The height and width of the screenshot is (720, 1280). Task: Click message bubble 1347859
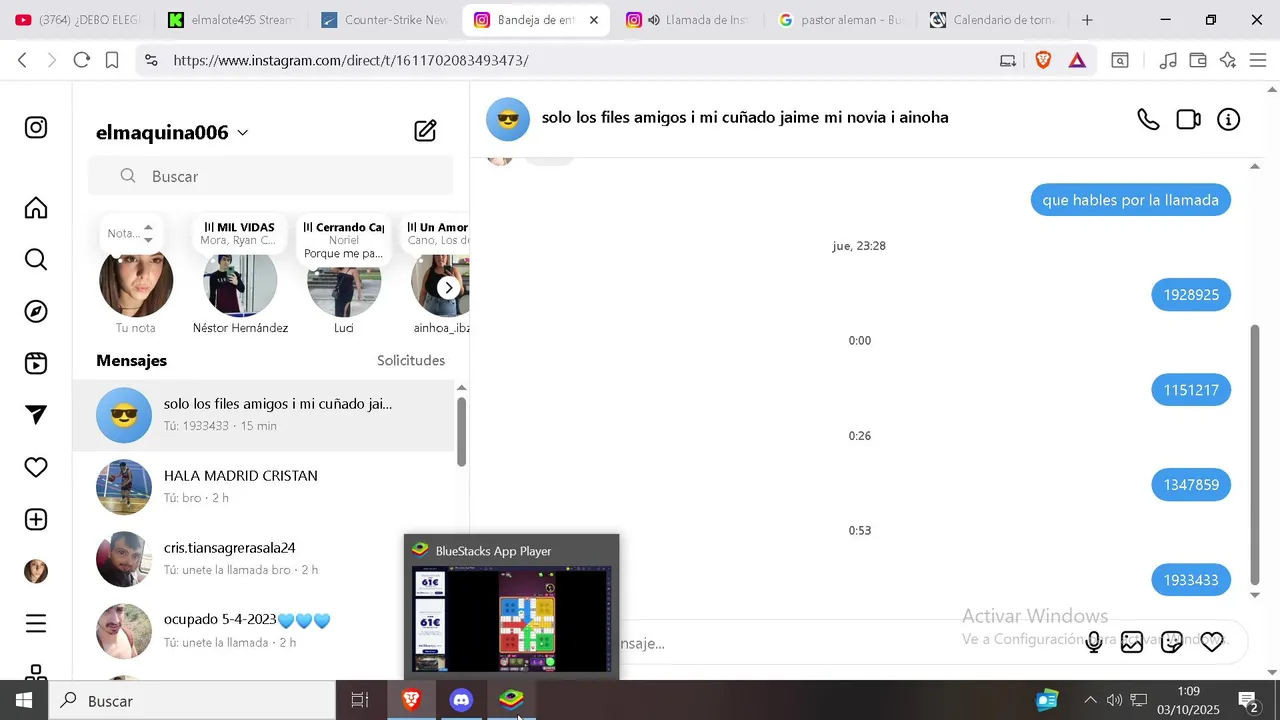coord(1191,485)
